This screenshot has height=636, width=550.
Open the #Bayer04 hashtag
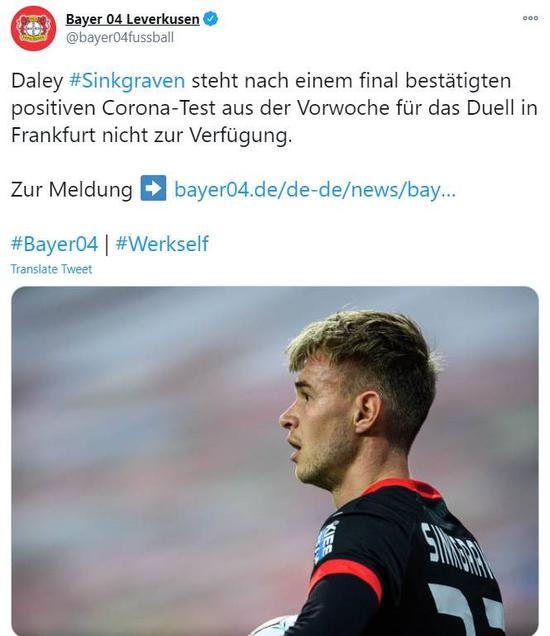point(54,244)
